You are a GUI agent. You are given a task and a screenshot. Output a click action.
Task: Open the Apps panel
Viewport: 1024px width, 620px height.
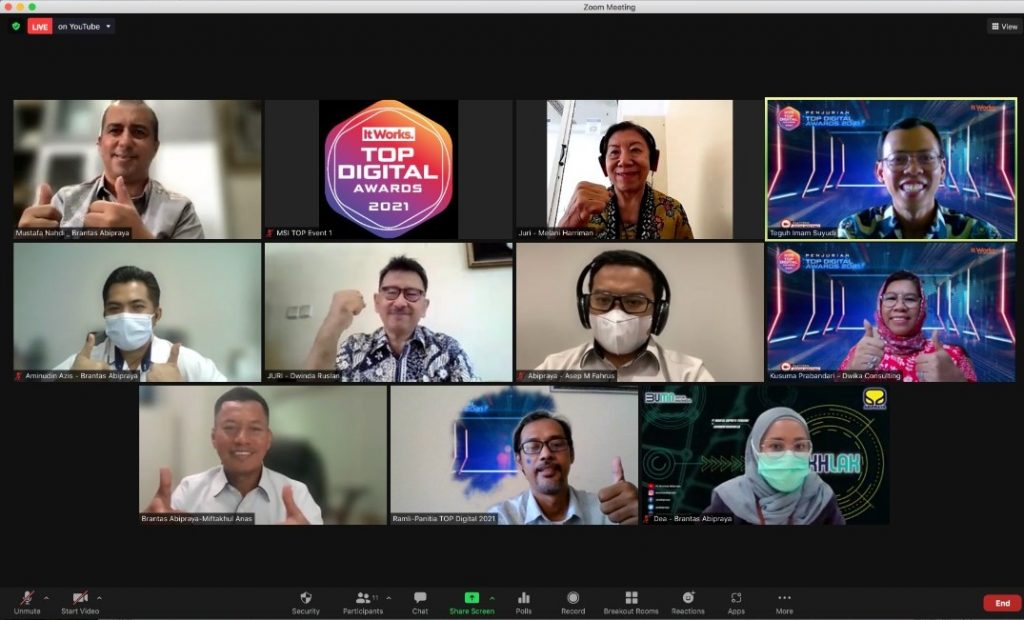click(x=736, y=602)
